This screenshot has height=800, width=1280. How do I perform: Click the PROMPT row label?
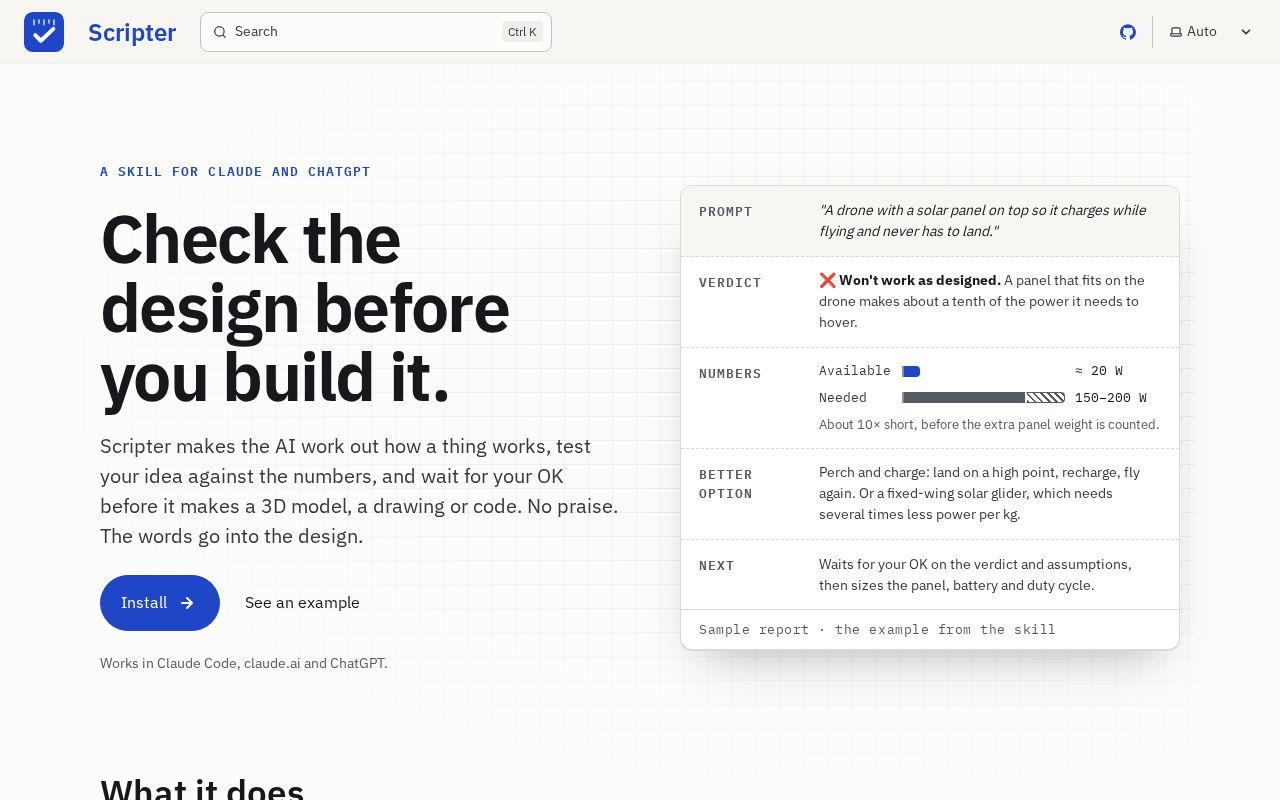click(x=726, y=212)
